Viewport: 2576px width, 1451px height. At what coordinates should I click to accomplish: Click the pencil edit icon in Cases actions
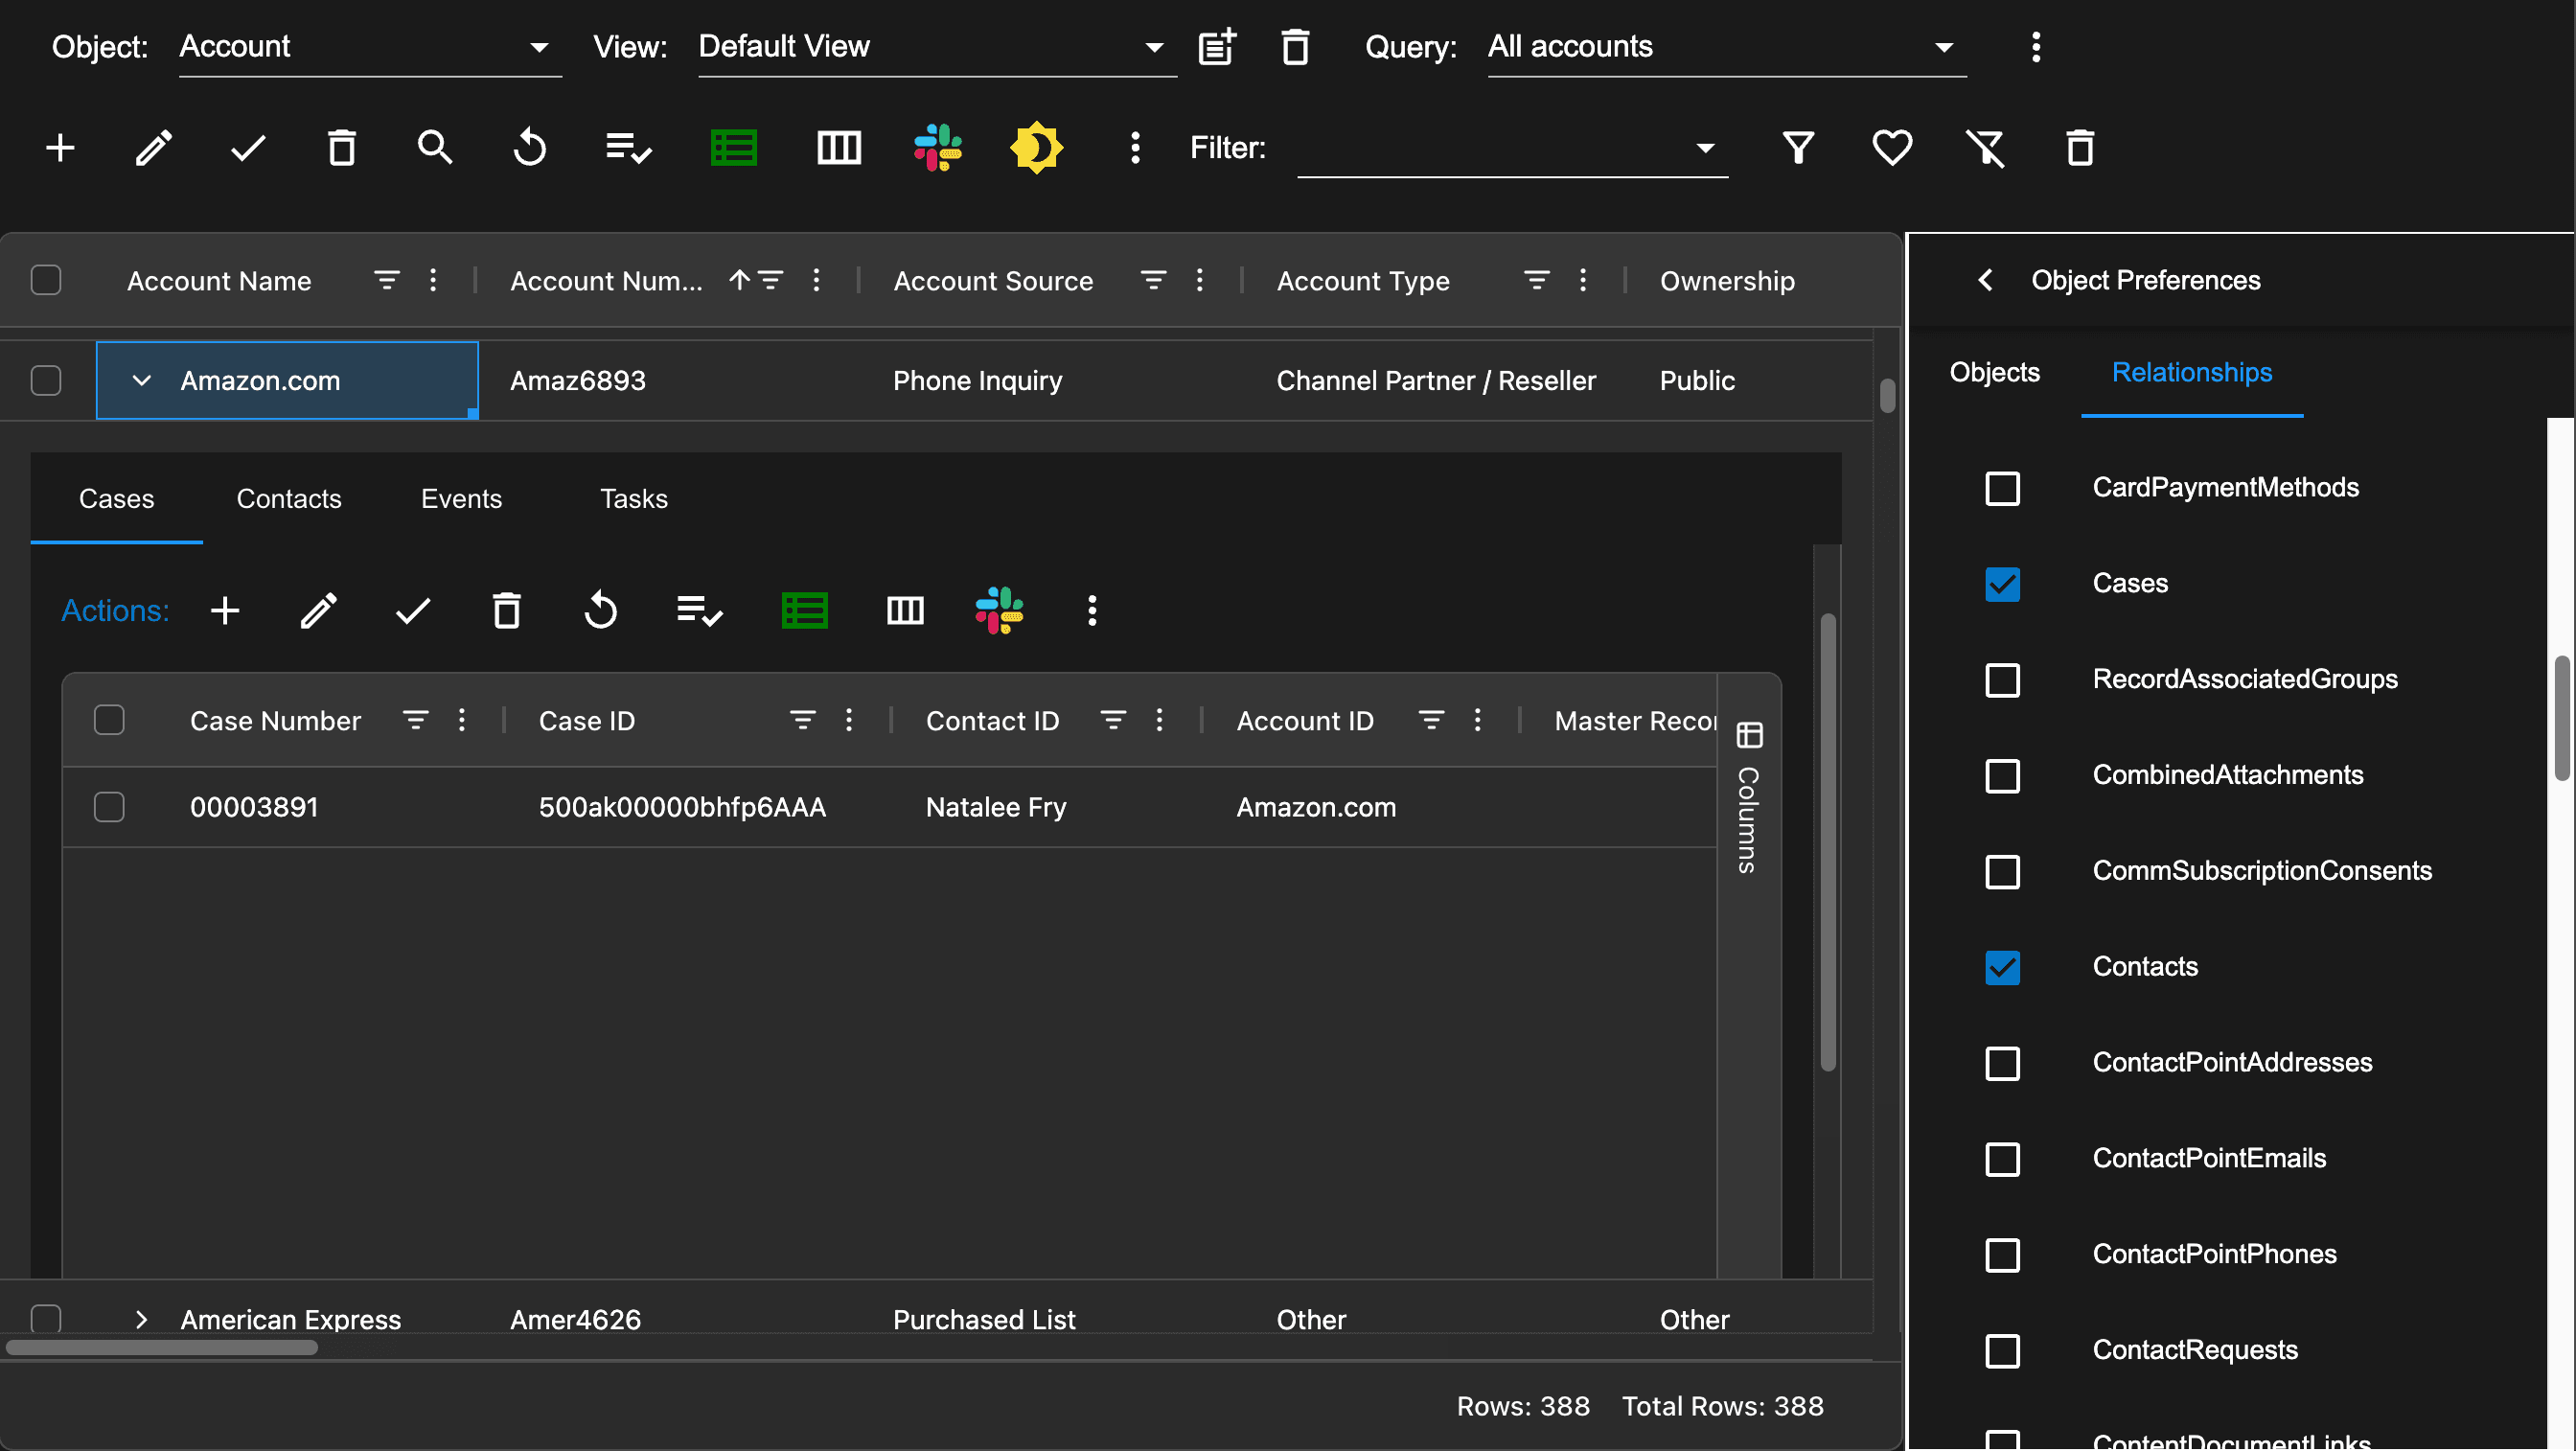pos(318,610)
